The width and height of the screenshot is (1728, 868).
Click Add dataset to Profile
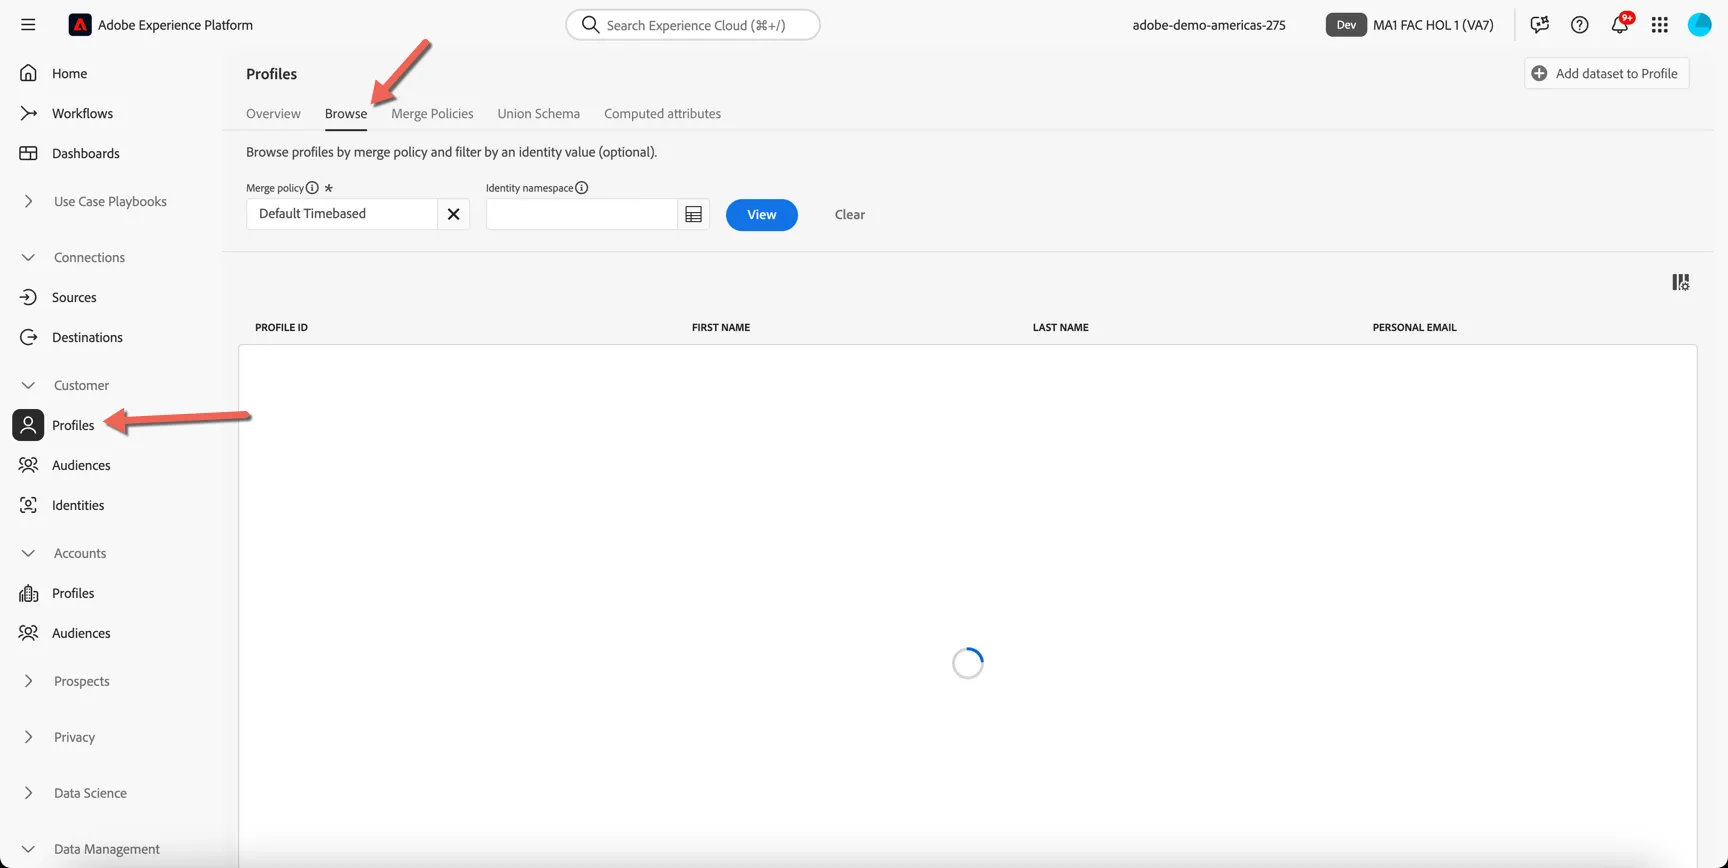[1606, 73]
